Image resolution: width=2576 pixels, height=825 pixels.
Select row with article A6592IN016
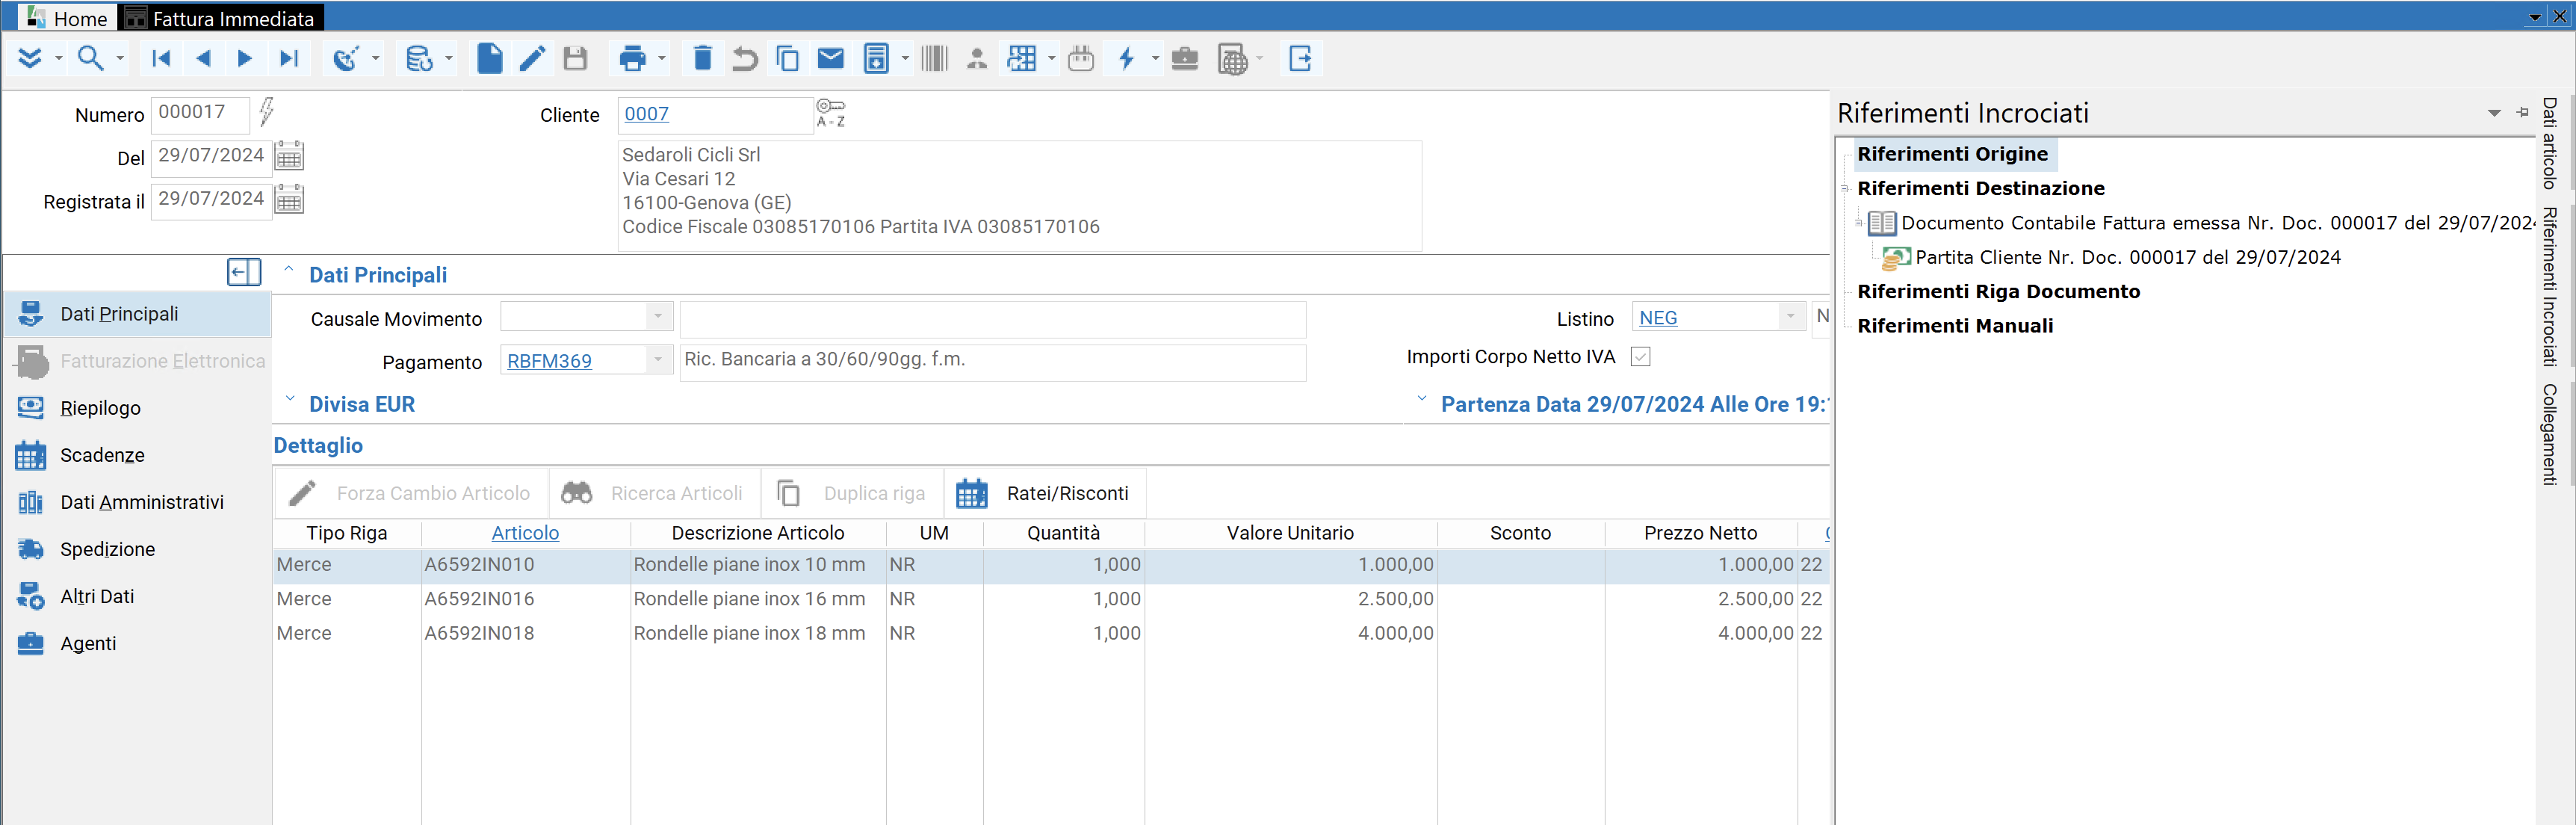[x=1050, y=599]
